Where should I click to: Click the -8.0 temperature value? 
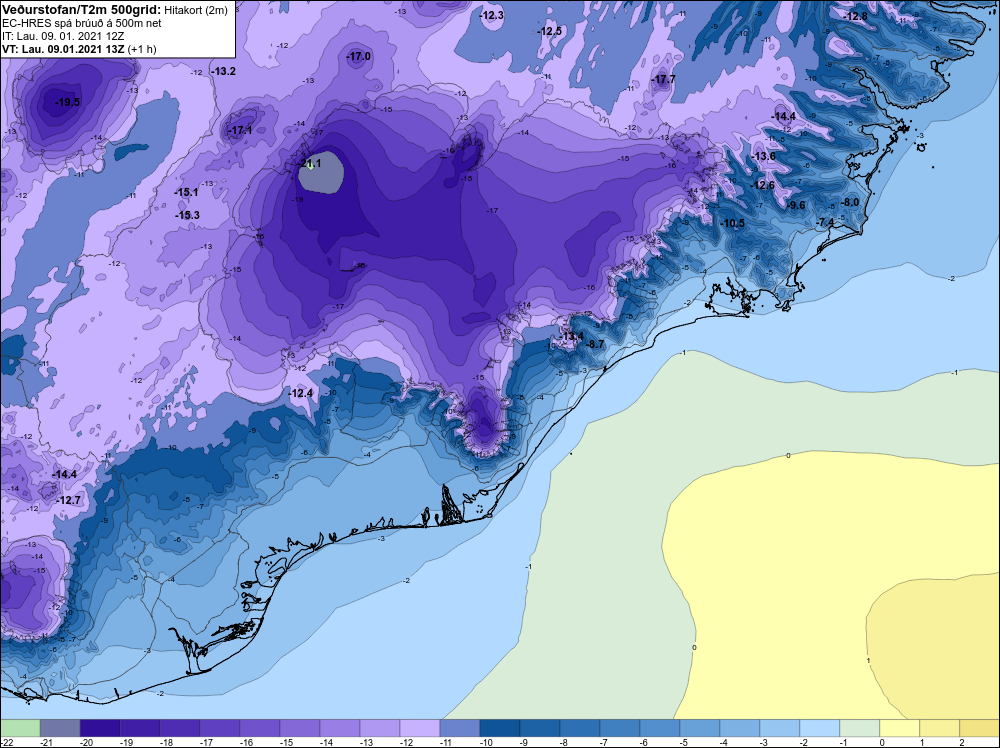click(x=849, y=203)
